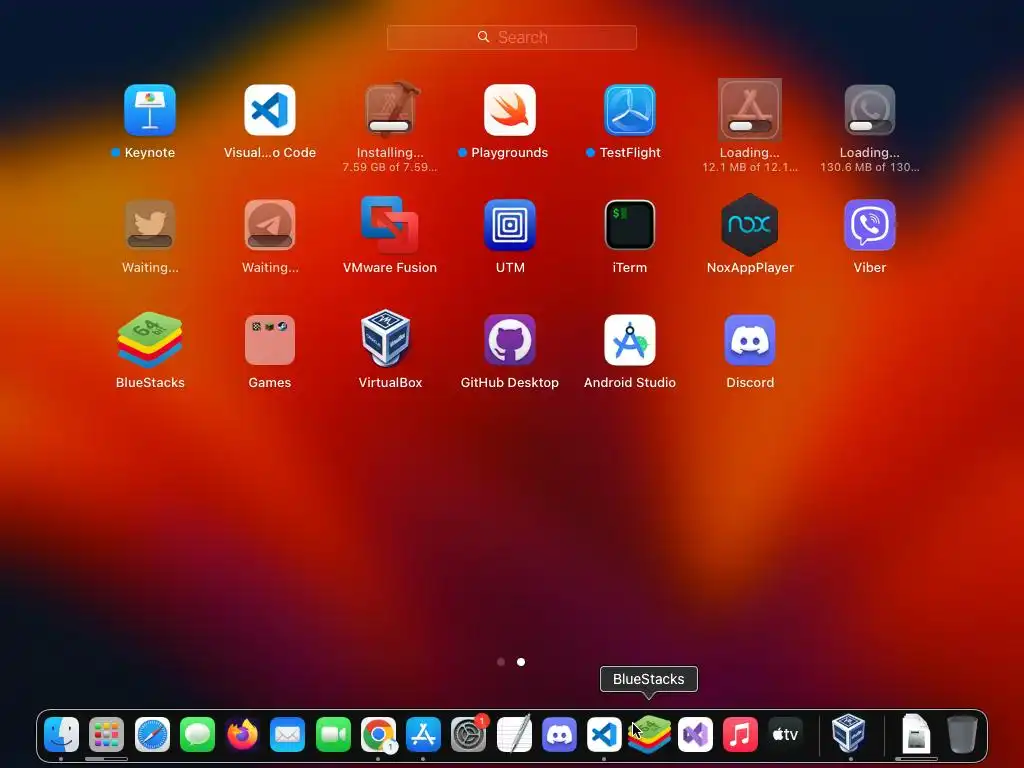Launch Visual Studio Code from the Launchpad grid
This screenshot has width=1024, height=768.
point(270,110)
